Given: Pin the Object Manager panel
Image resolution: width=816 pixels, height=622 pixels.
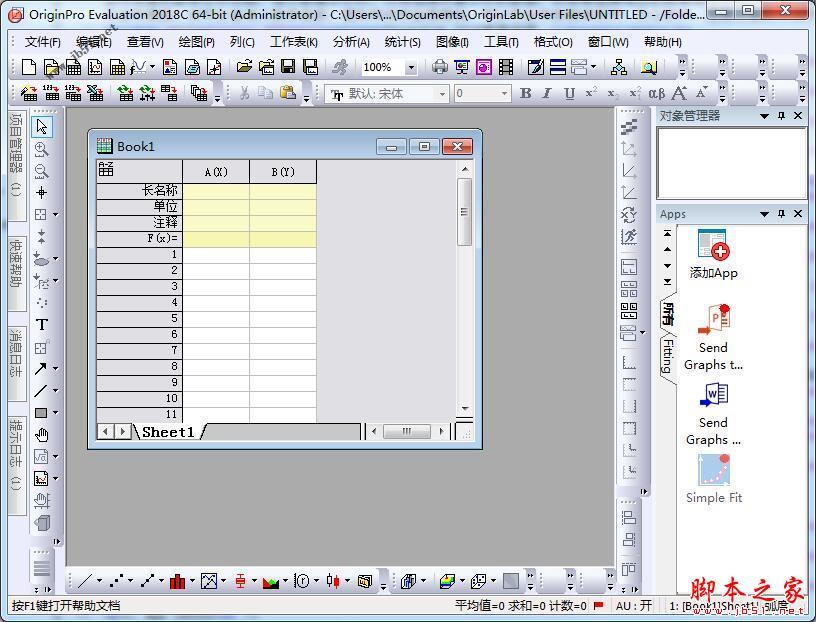Looking at the screenshot, I should 781,116.
